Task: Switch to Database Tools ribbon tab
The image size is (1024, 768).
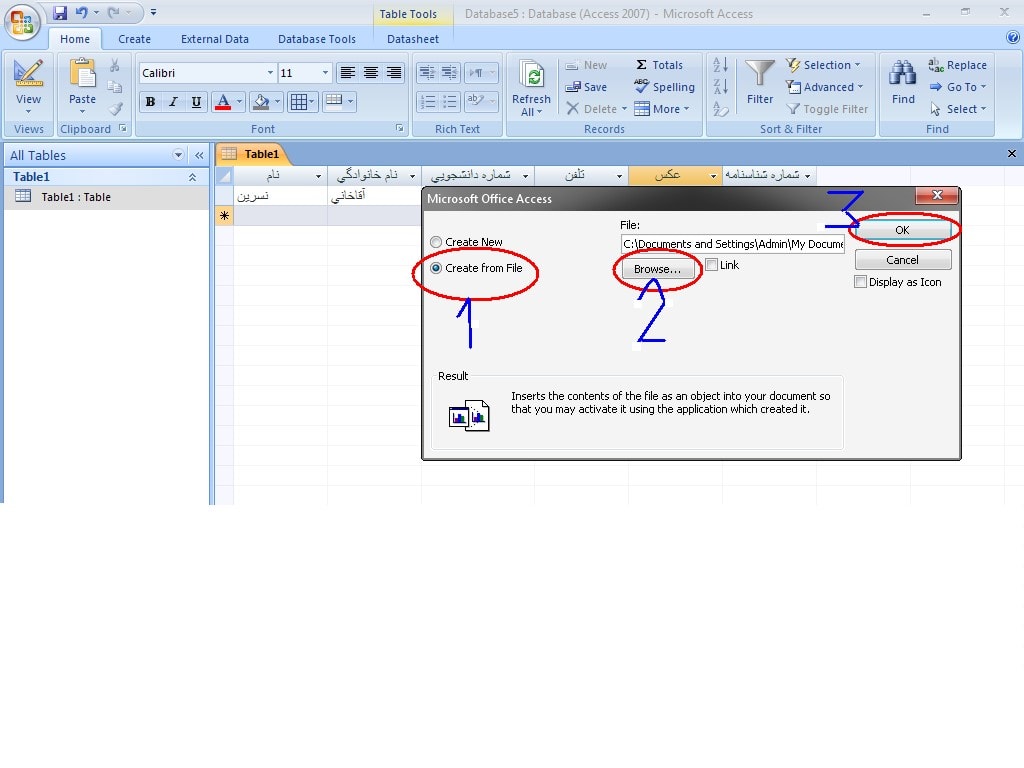Action: point(317,39)
